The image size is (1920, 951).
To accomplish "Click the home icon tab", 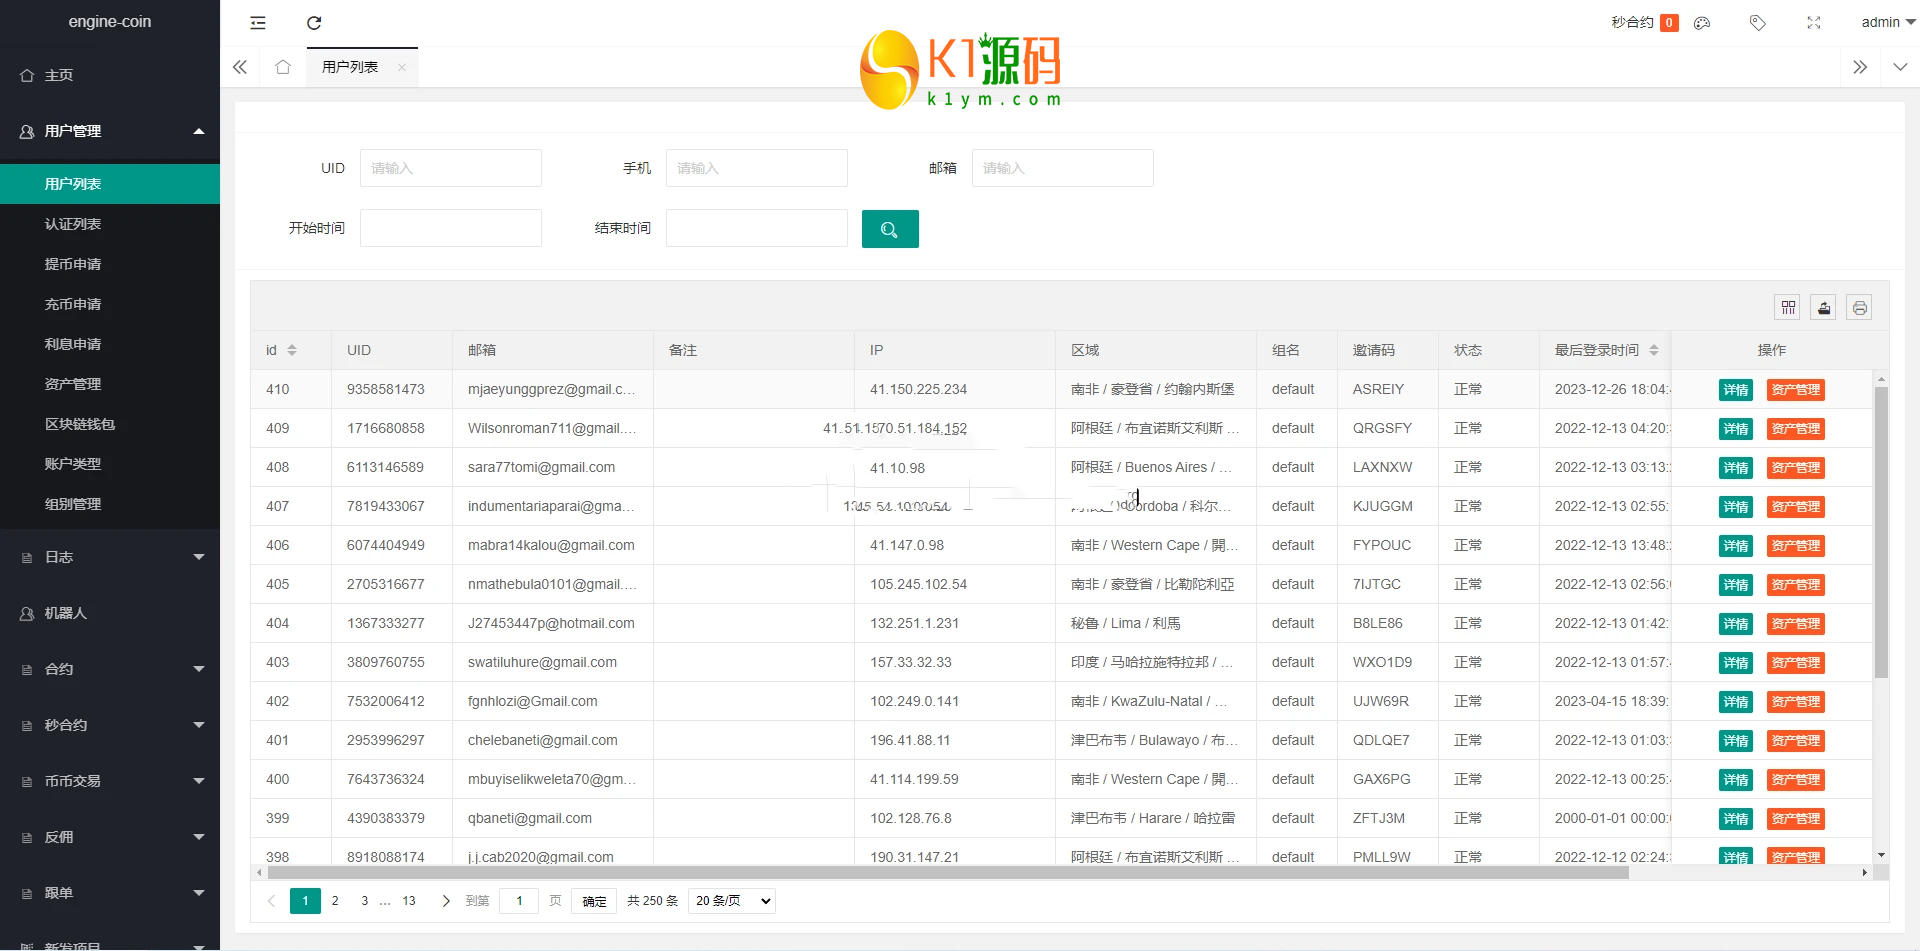I will tap(283, 67).
